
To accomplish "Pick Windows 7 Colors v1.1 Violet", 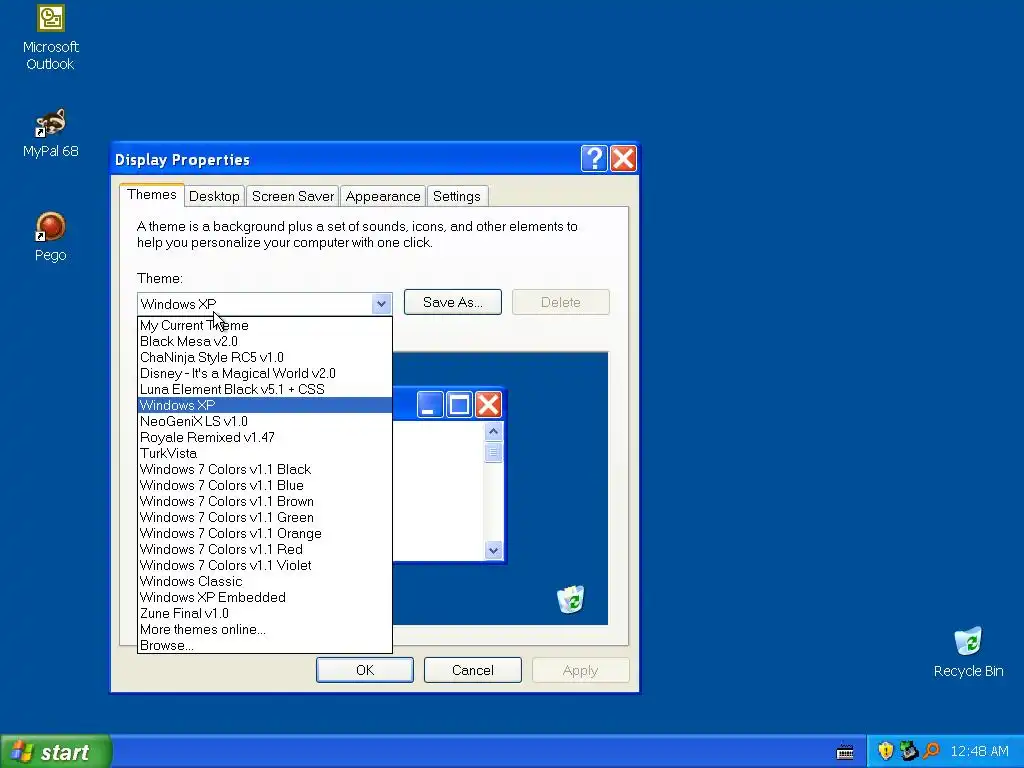I will coord(264,565).
